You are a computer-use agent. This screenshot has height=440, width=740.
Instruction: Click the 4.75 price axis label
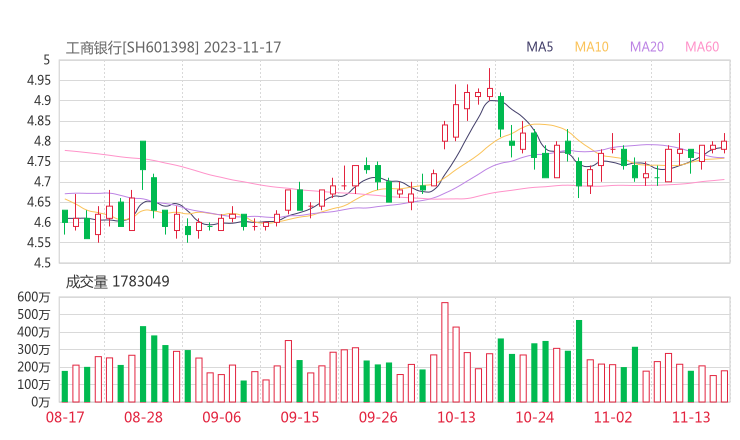point(39,161)
